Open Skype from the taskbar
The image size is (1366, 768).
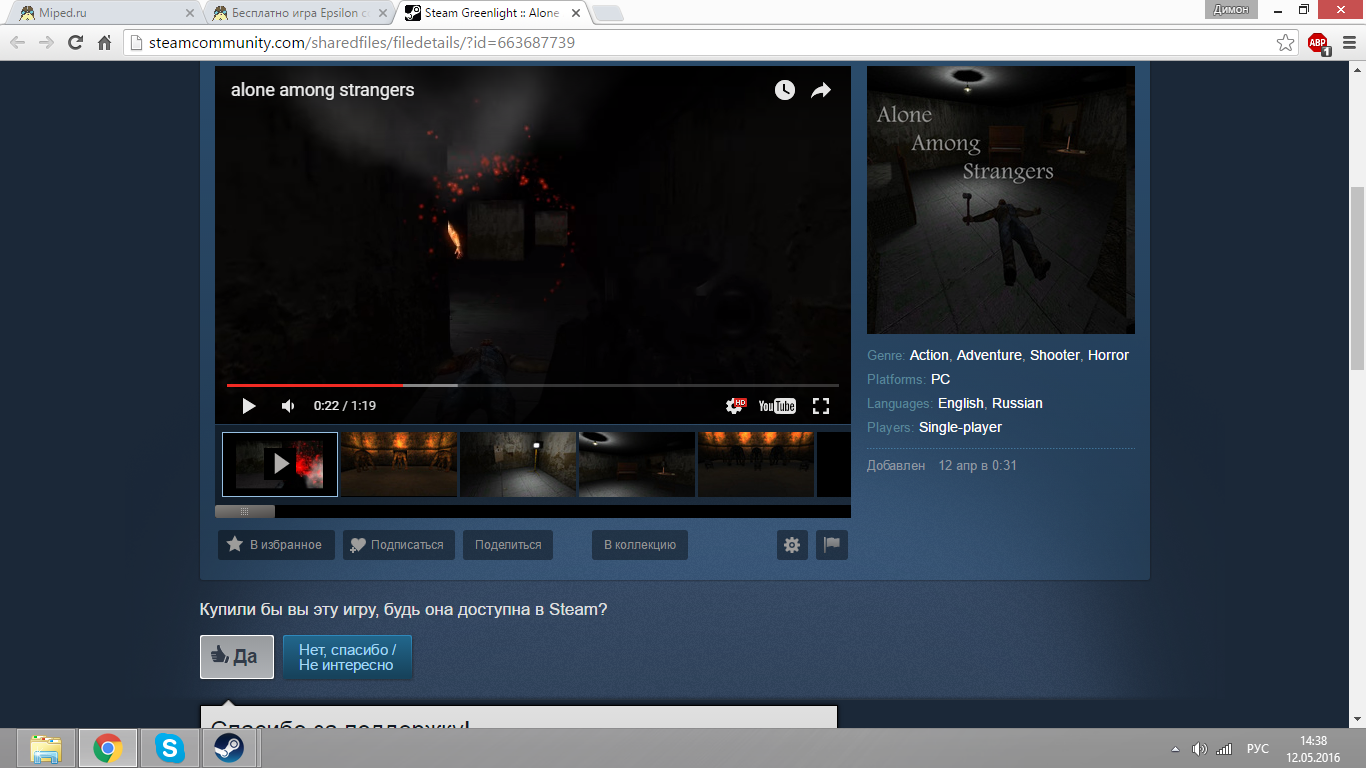[170, 748]
